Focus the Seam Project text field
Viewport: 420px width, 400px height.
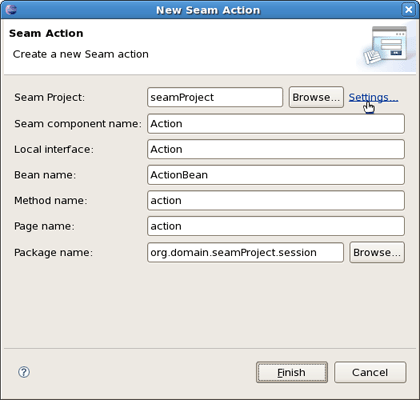pos(215,97)
